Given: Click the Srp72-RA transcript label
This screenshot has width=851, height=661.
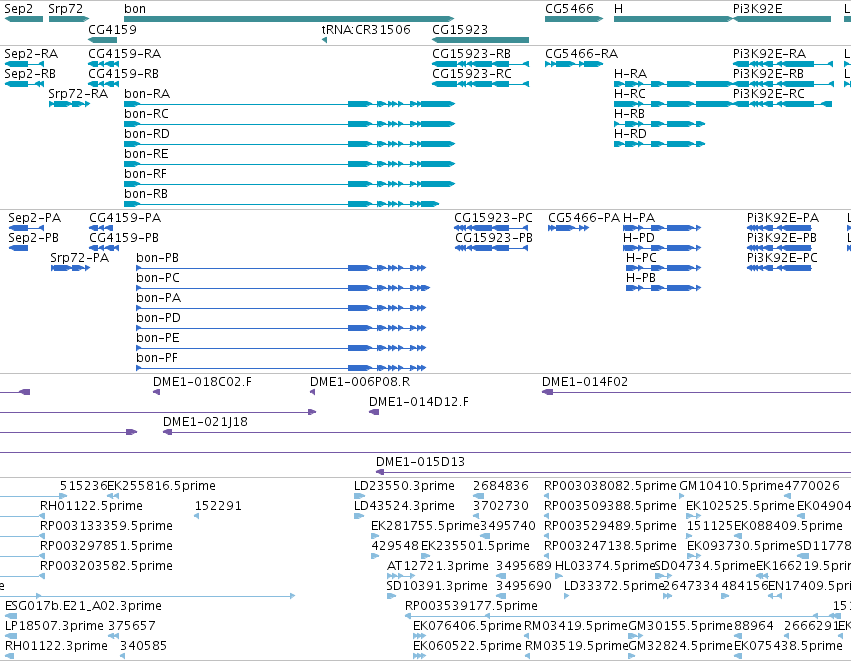Looking at the screenshot, I should click(78, 94).
